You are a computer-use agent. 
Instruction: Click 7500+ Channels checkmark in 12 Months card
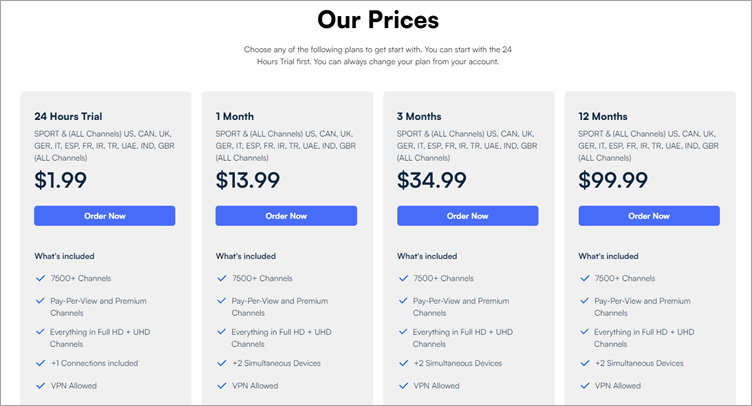(x=584, y=278)
